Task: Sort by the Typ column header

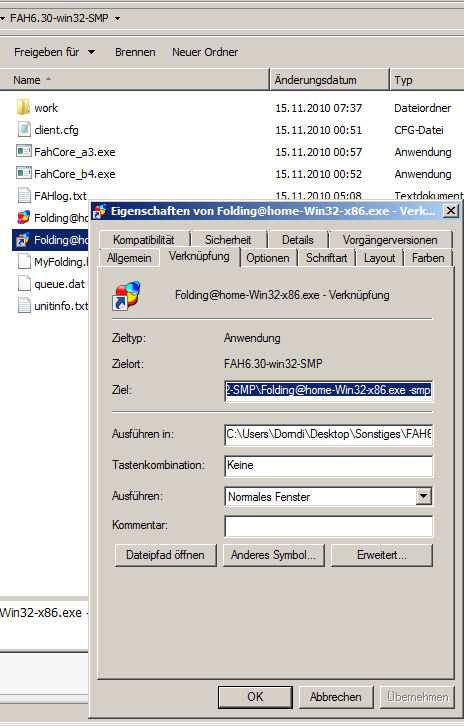Action: [426, 80]
